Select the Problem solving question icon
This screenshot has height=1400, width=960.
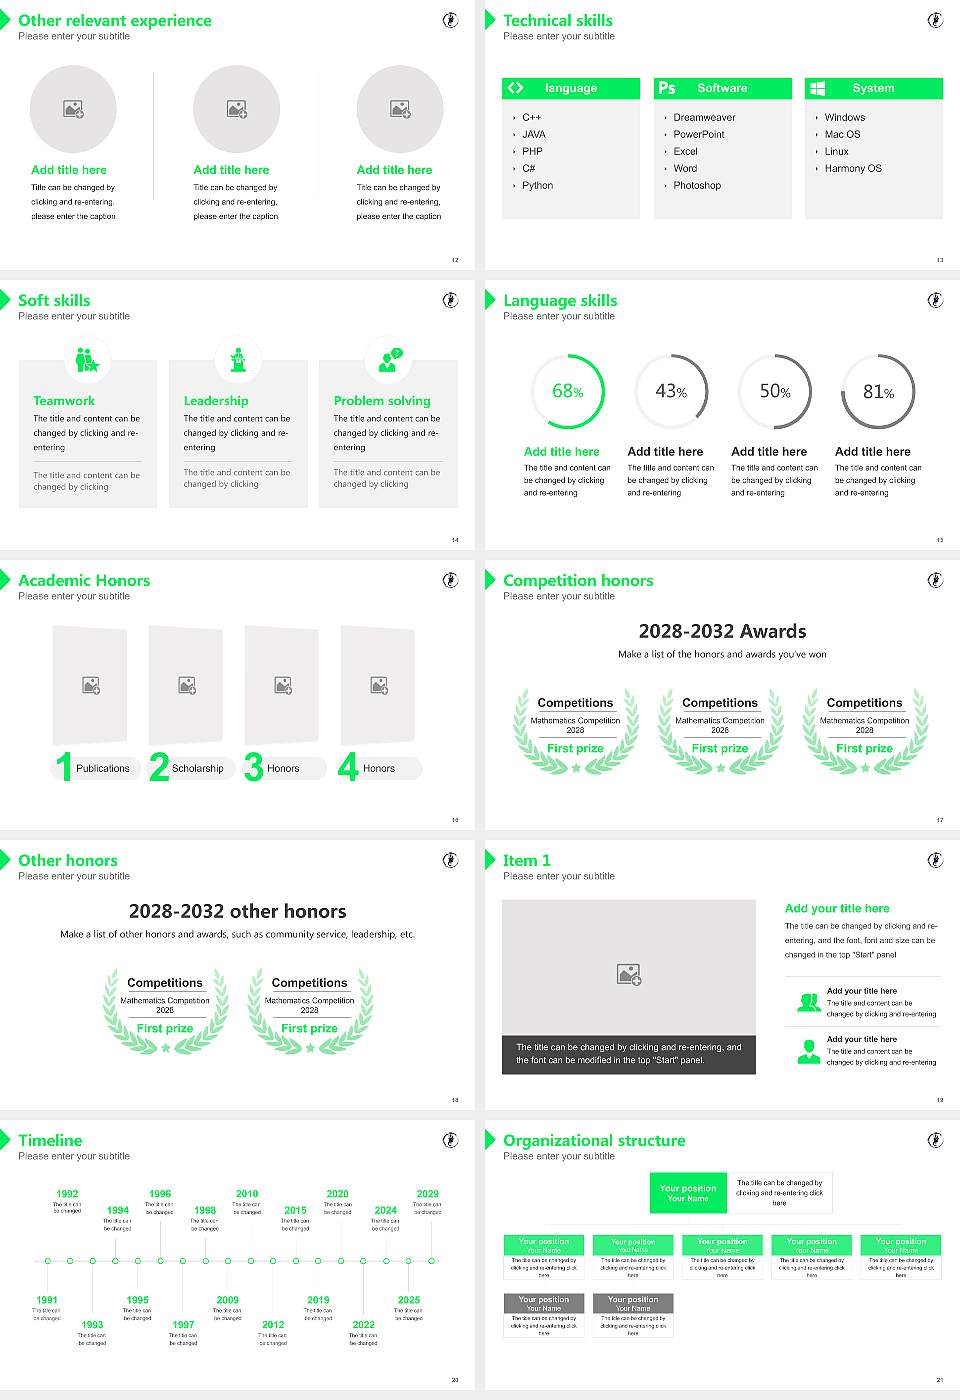[x=389, y=360]
